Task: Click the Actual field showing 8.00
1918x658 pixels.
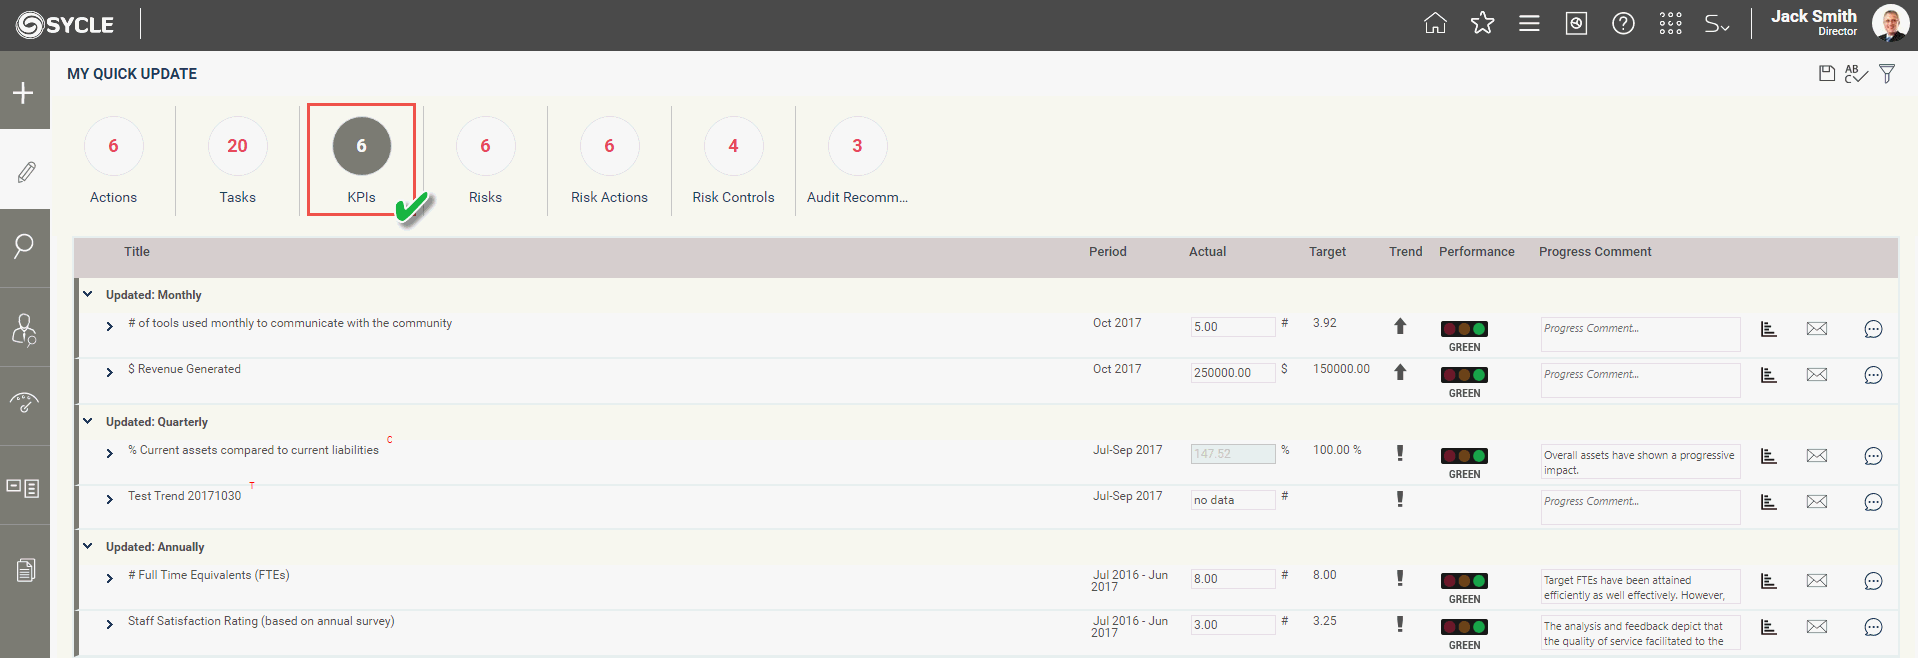Action: (x=1233, y=579)
